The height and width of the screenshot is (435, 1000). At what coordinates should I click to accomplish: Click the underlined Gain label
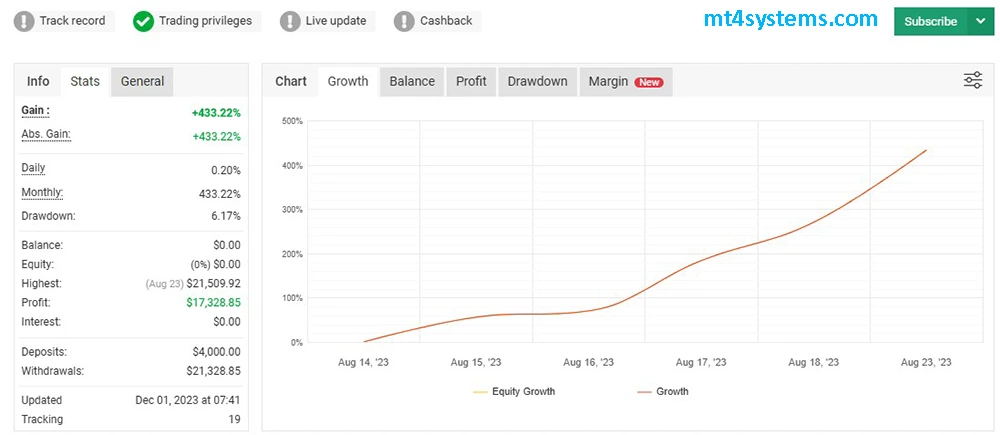(36, 111)
